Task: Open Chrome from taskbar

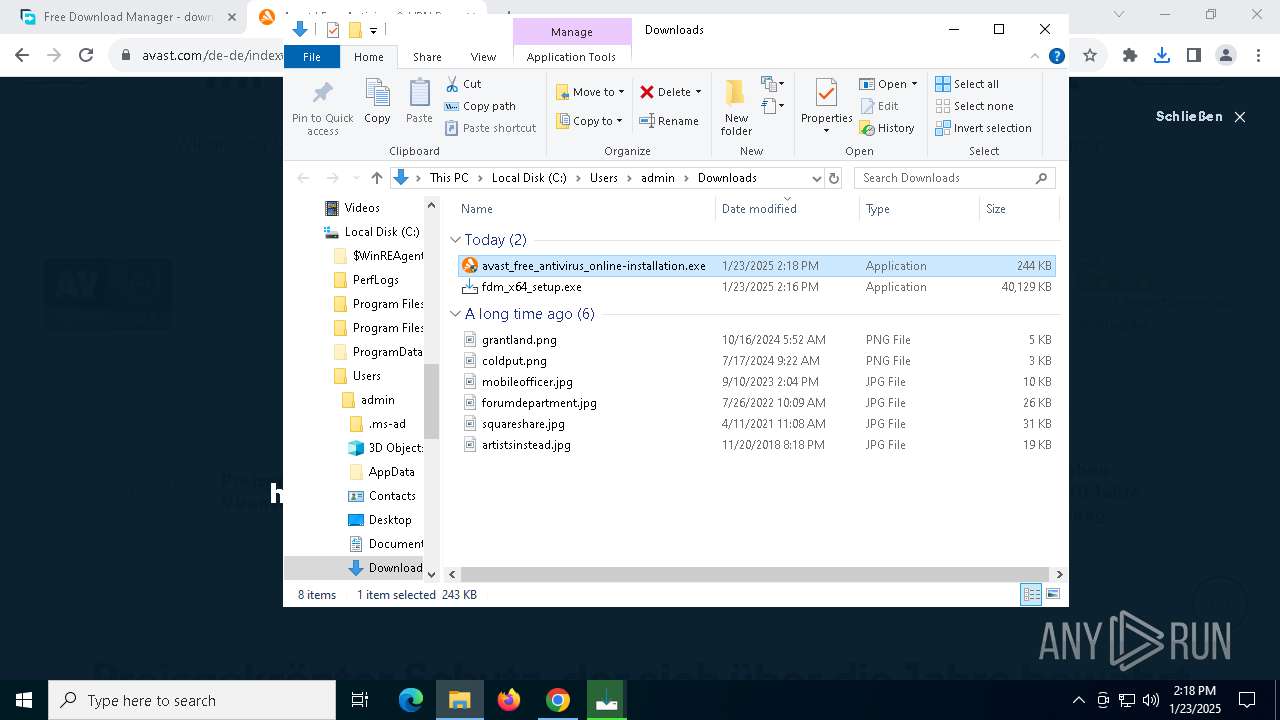Action: [558, 700]
